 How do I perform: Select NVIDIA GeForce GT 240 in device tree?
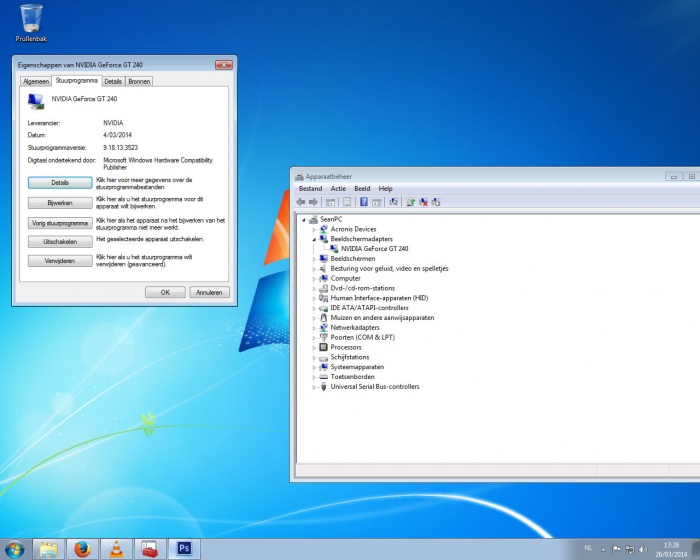coord(375,249)
